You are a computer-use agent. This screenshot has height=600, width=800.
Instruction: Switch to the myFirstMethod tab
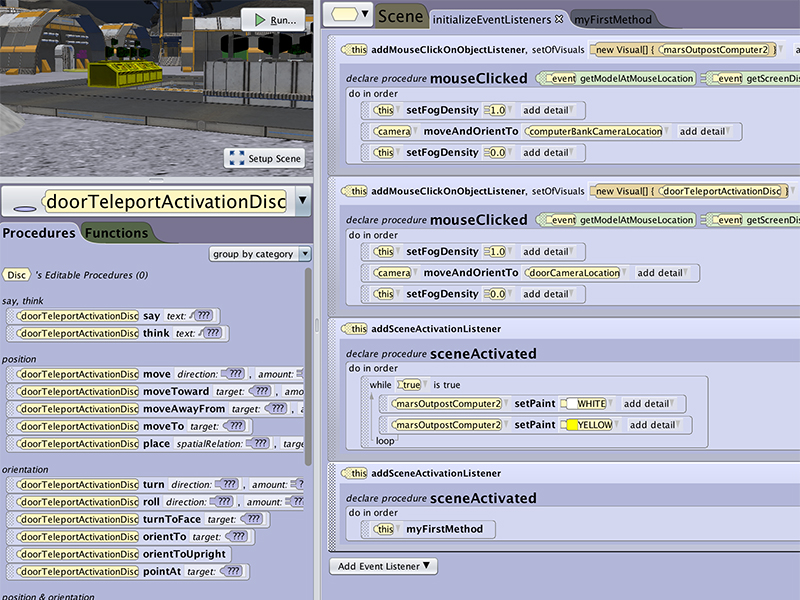(613, 19)
